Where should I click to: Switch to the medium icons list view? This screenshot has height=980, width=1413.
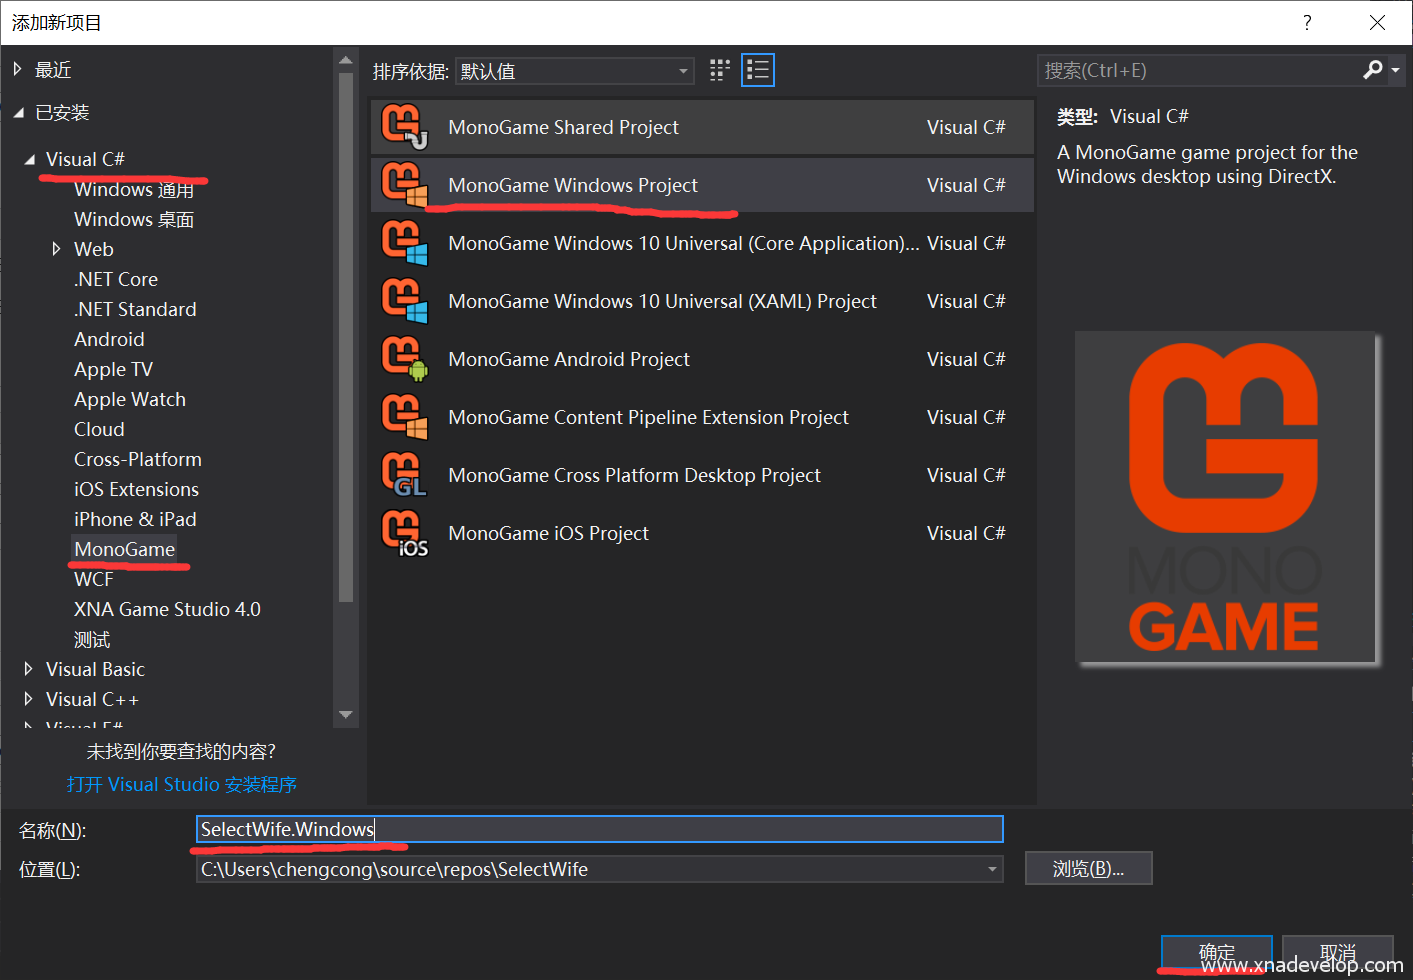pos(758,70)
